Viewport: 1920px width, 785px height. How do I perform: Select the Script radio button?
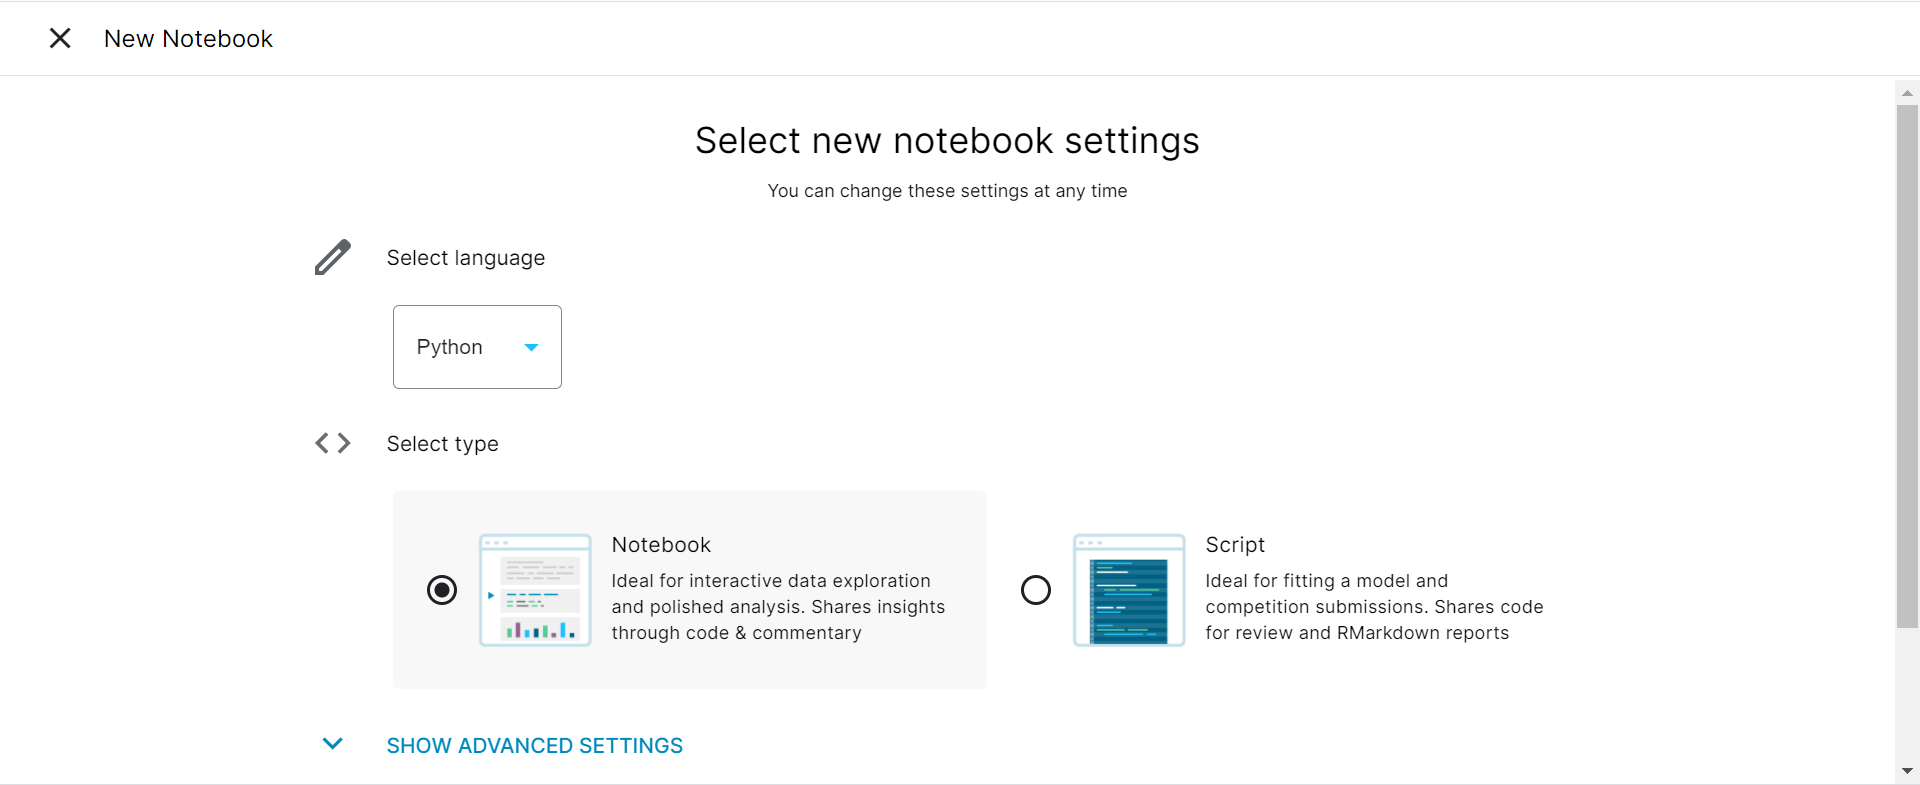click(1036, 590)
